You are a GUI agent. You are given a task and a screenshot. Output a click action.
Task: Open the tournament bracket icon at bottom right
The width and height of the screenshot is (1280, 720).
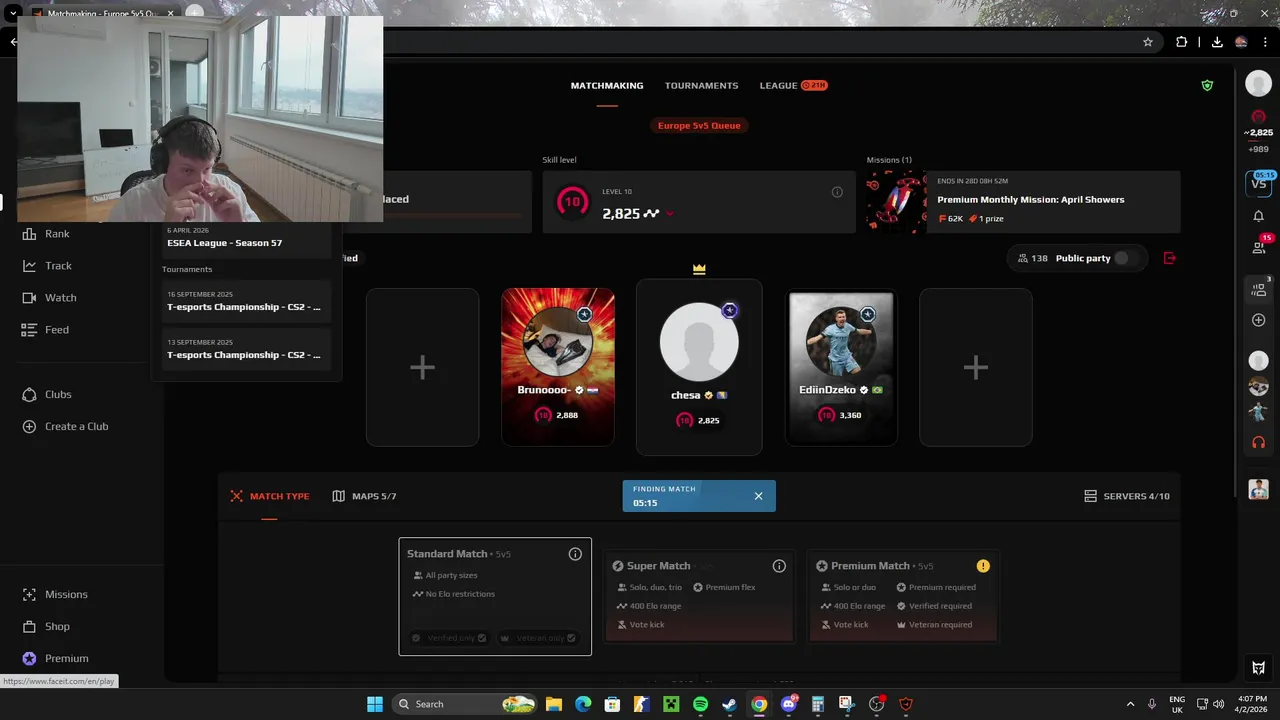(x=1259, y=668)
